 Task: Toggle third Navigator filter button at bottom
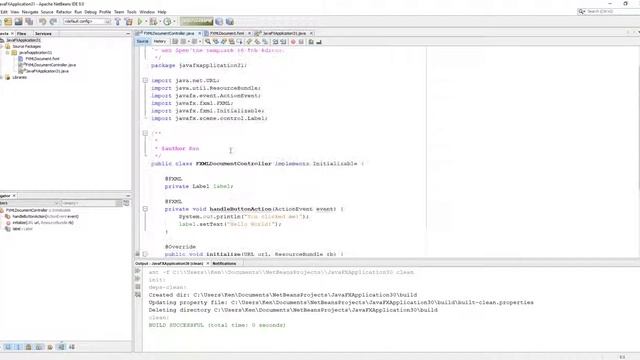point(29,347)
